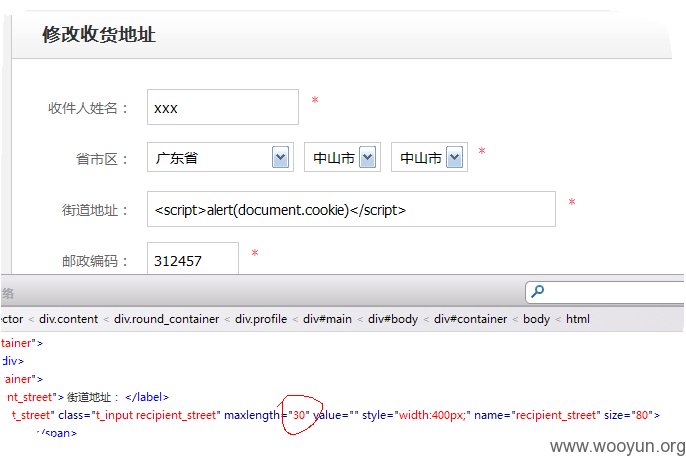This screenshot has height=456, width=686.
Task: Click the name value "recipient_street"
Action: tap(556, 415)
